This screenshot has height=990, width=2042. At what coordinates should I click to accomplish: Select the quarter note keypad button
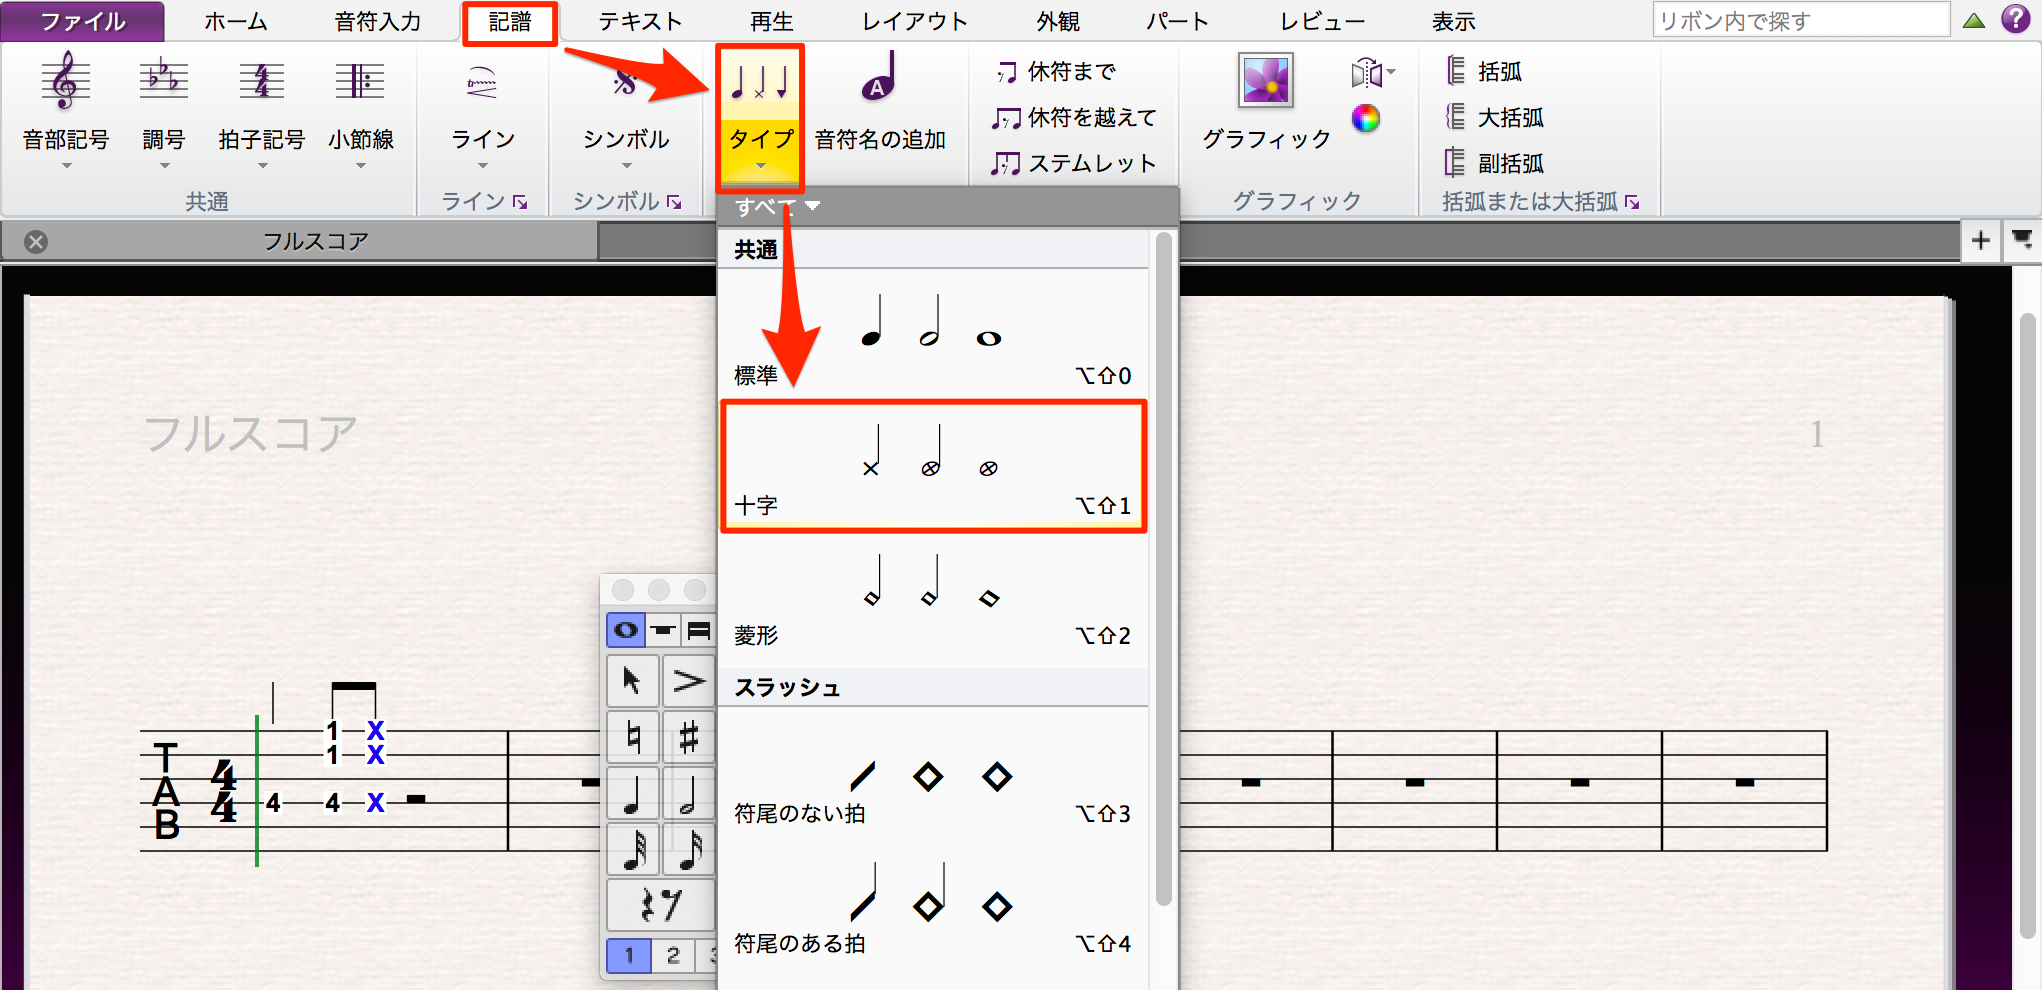[x=632, y=793]
